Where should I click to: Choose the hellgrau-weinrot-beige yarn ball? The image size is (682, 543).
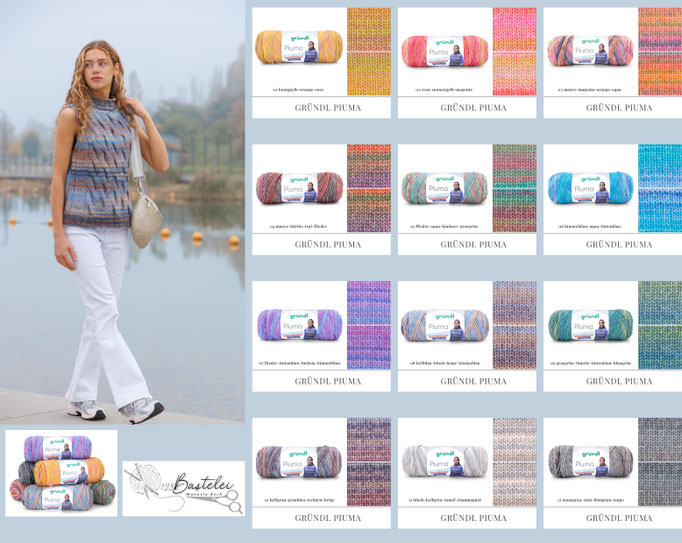299,462
